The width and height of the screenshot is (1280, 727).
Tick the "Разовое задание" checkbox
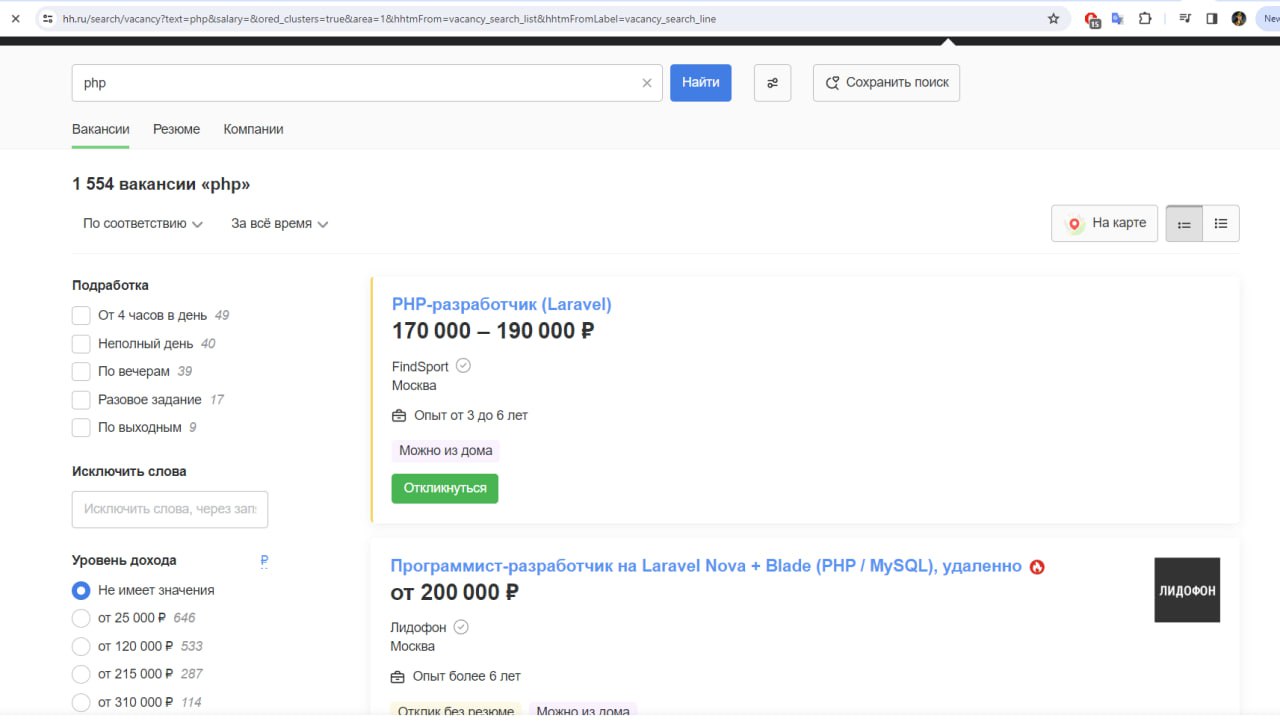pos(81,400)
